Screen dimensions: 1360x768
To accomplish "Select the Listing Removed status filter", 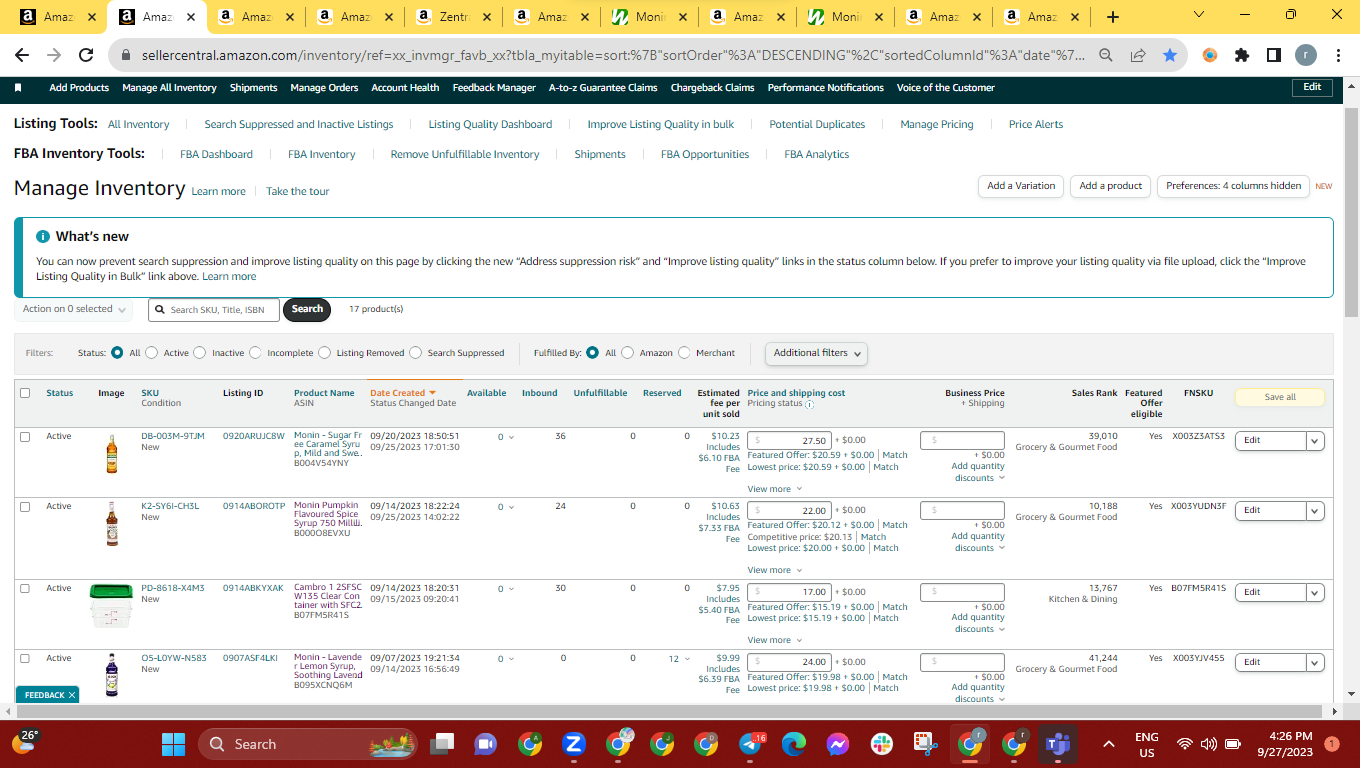I will [325, 353].
